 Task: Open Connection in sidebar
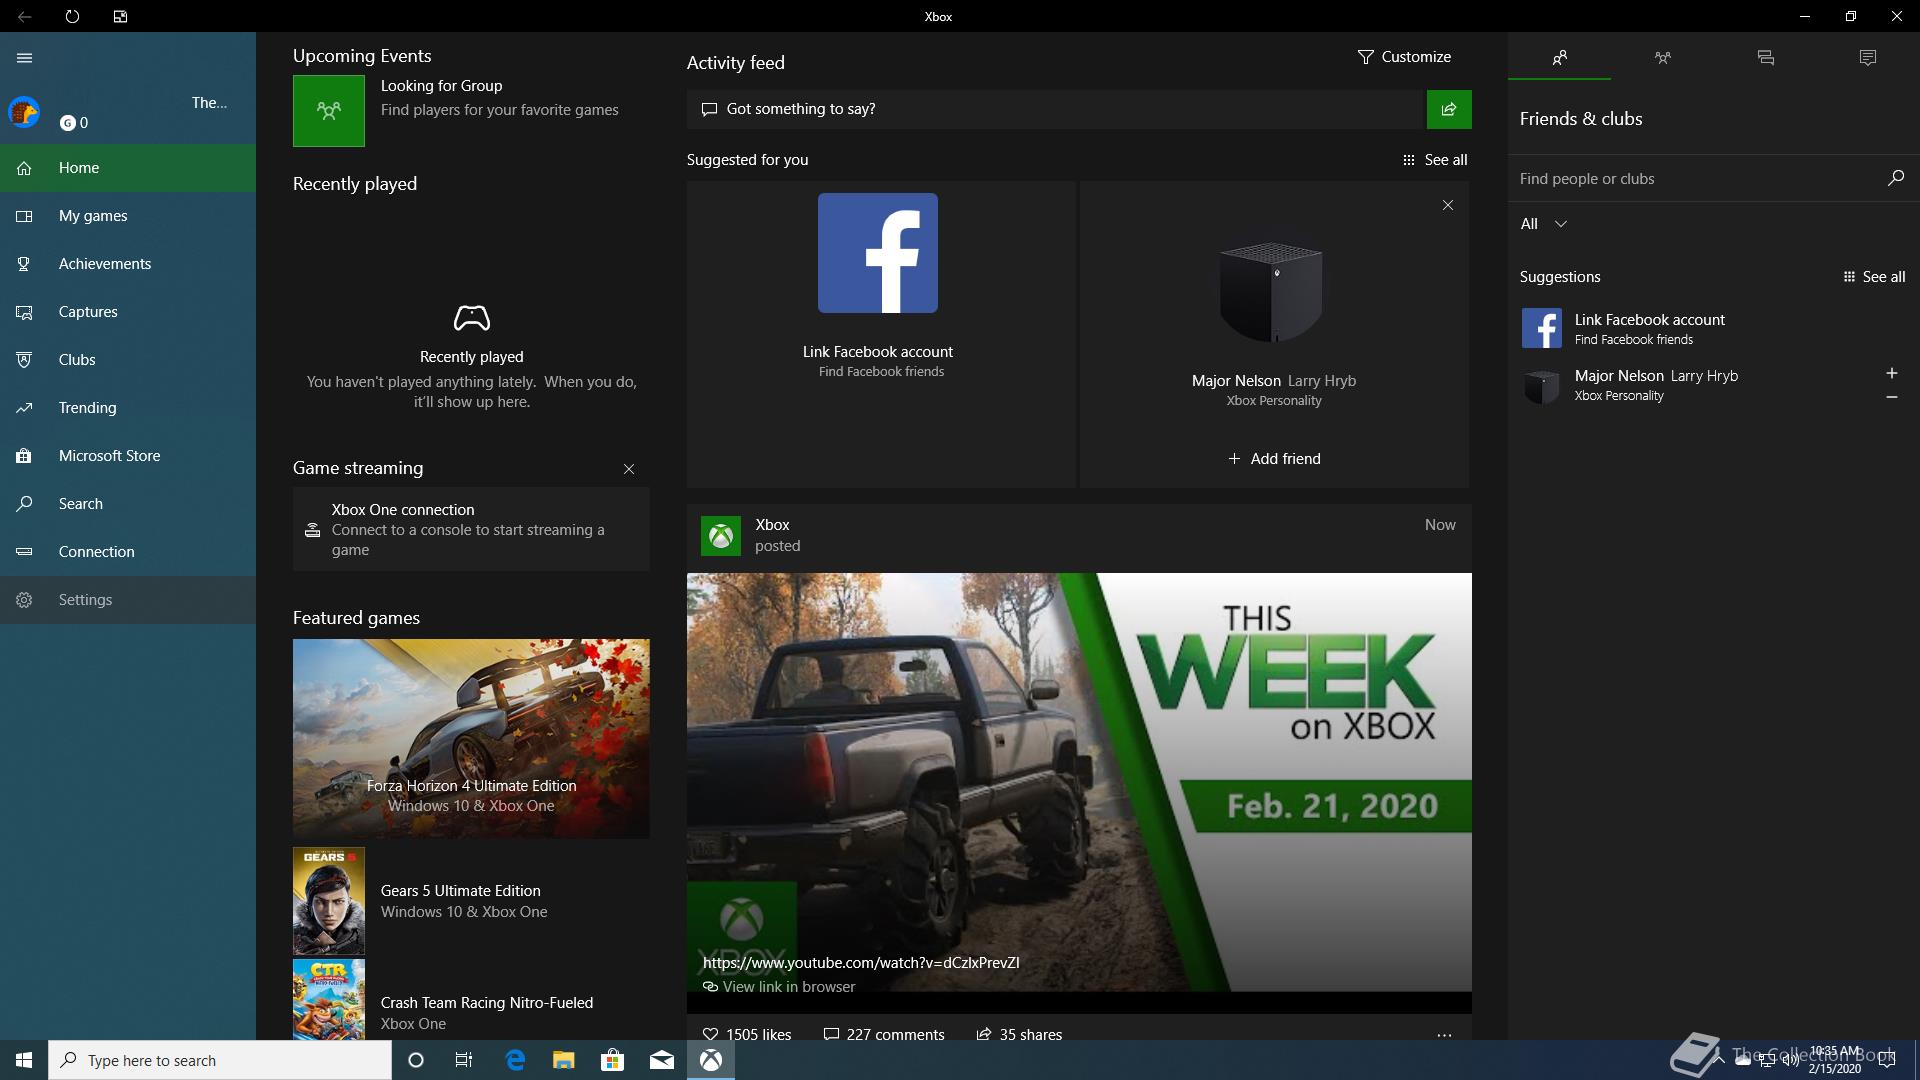pos(128,552)
